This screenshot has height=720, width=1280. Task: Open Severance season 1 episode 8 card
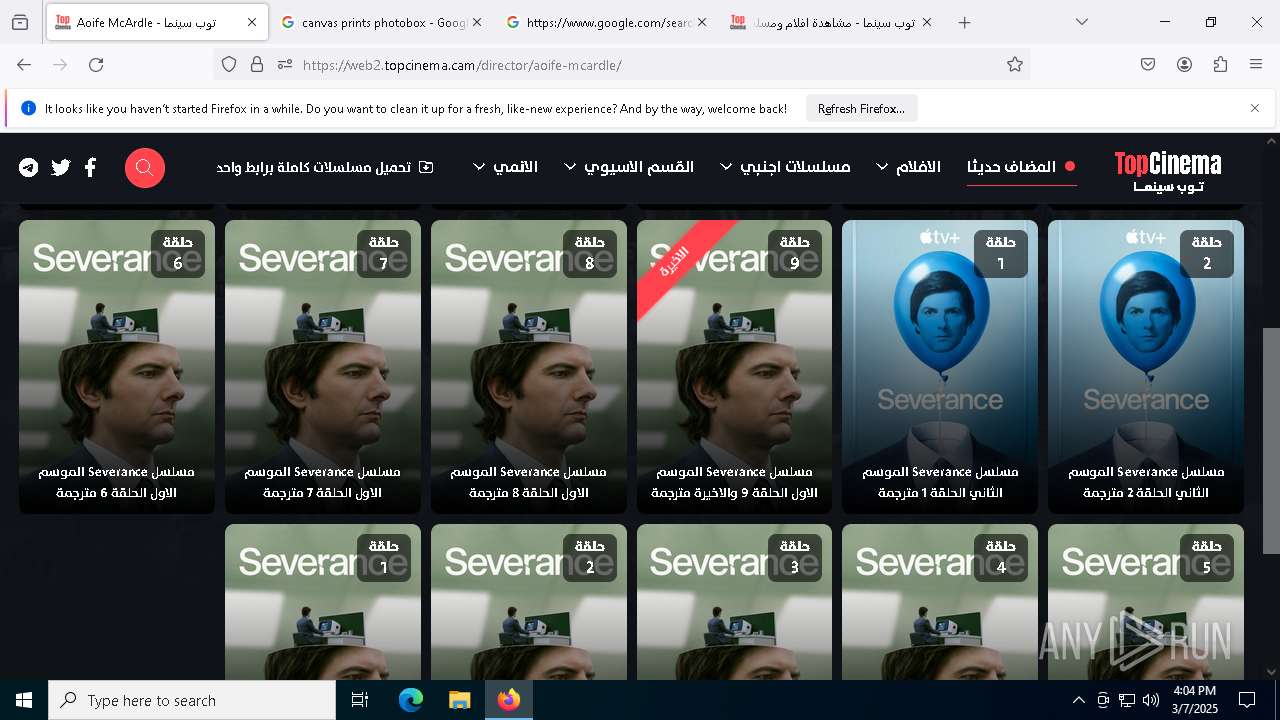point(529,367)
